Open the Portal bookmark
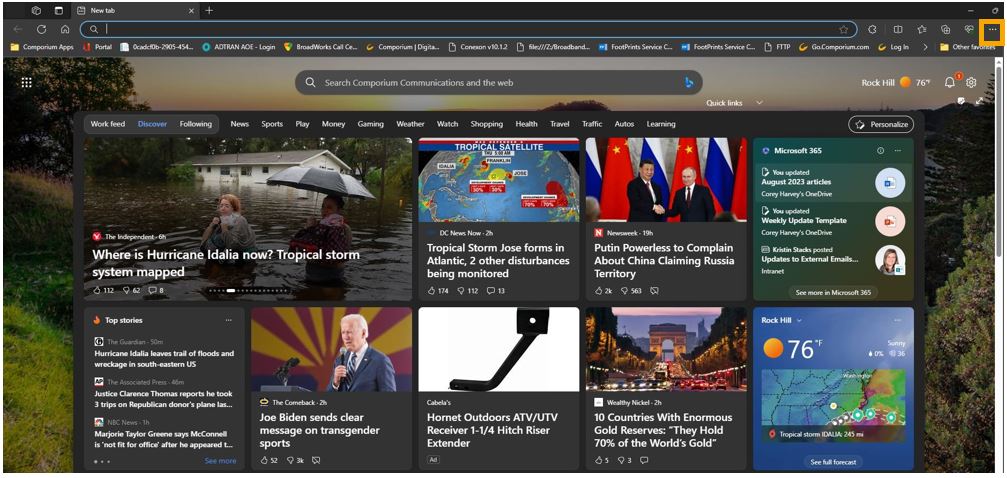This screenshot has width=1007, height=478. (97, 47)
